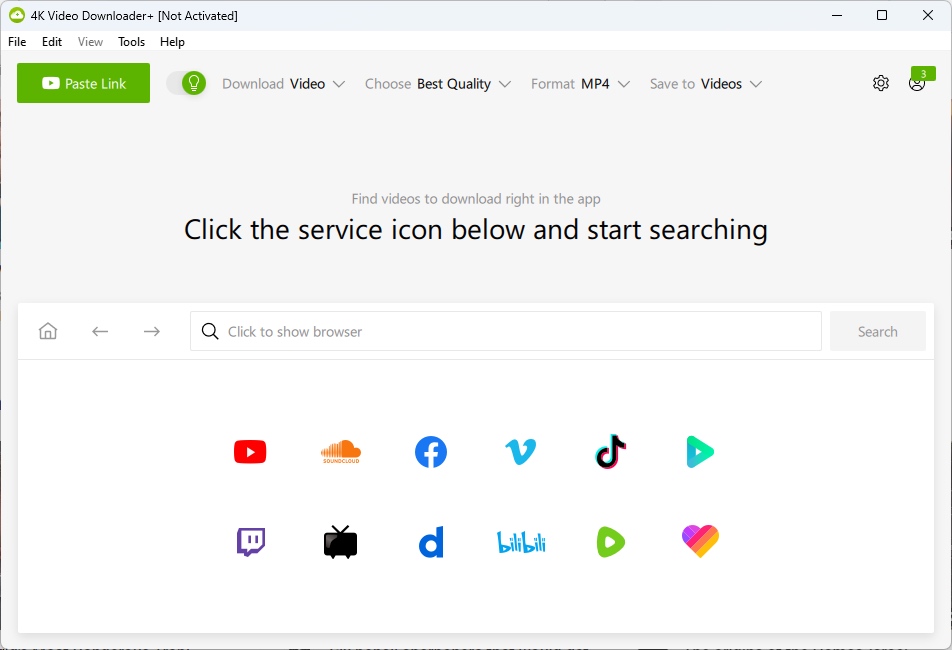Select the Likee heart icon
Image resolution: width=952 pixels, height=650 pixels.
pyautogui.click(x=700, y=541)
